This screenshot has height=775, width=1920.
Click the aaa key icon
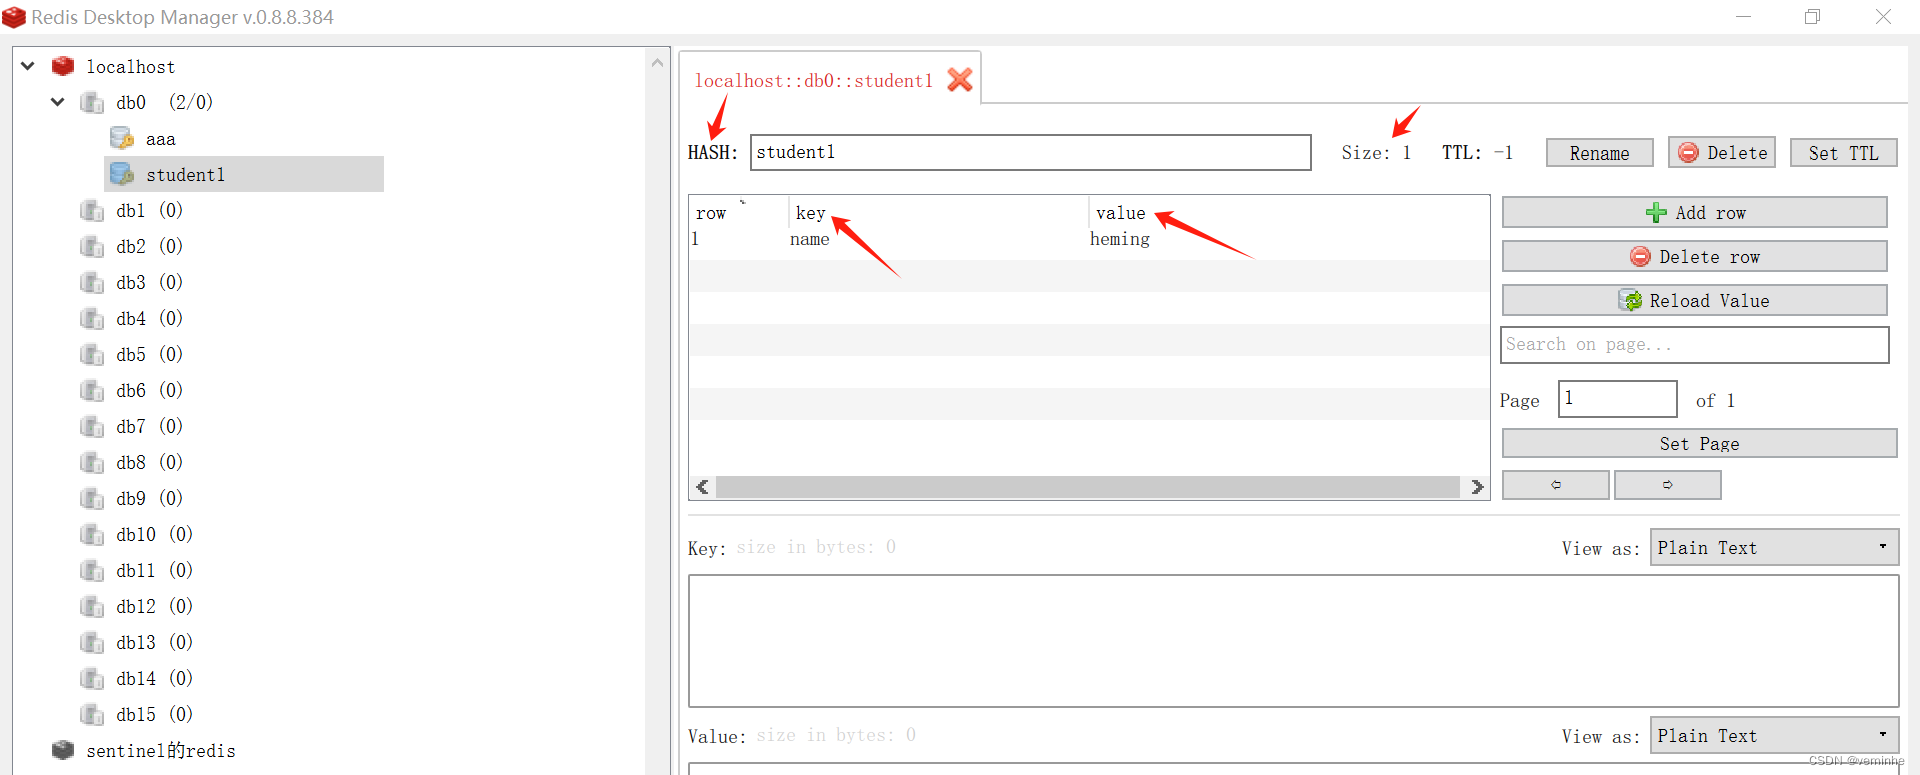click(122, 138)
